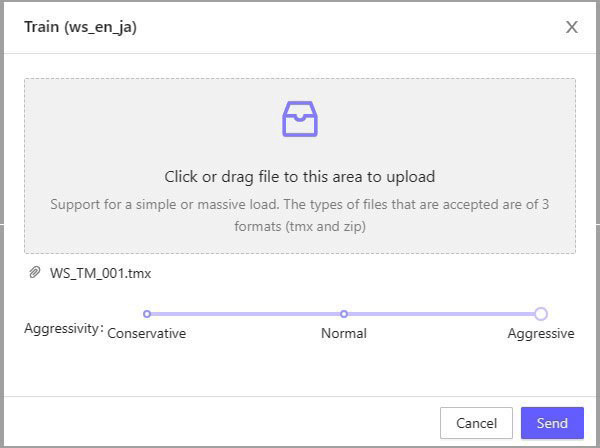Click the Aggressive mark label

(x=541, y=334)
